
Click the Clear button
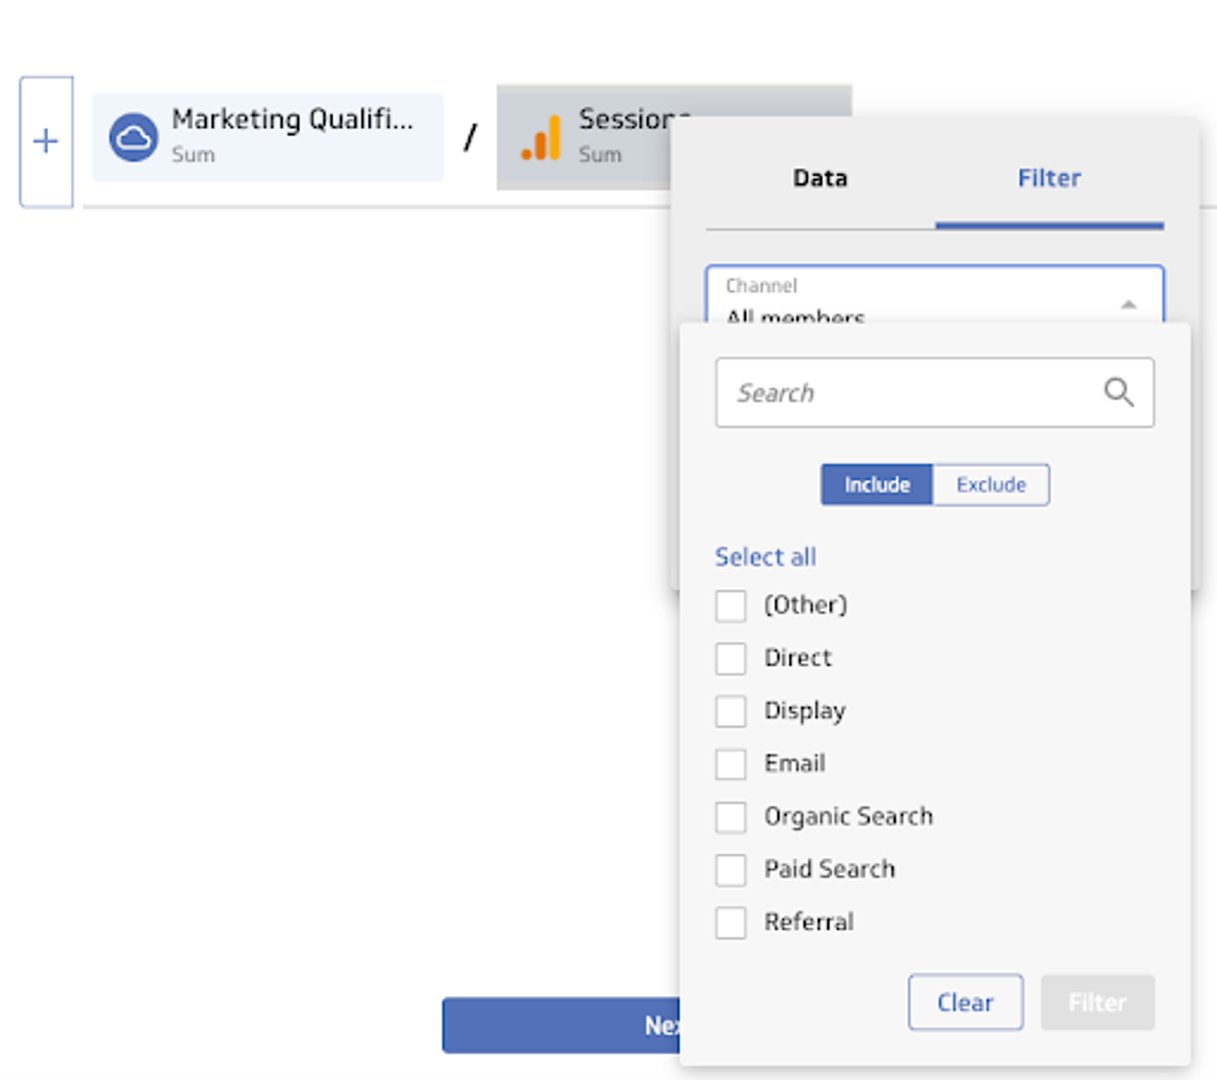965,1002
